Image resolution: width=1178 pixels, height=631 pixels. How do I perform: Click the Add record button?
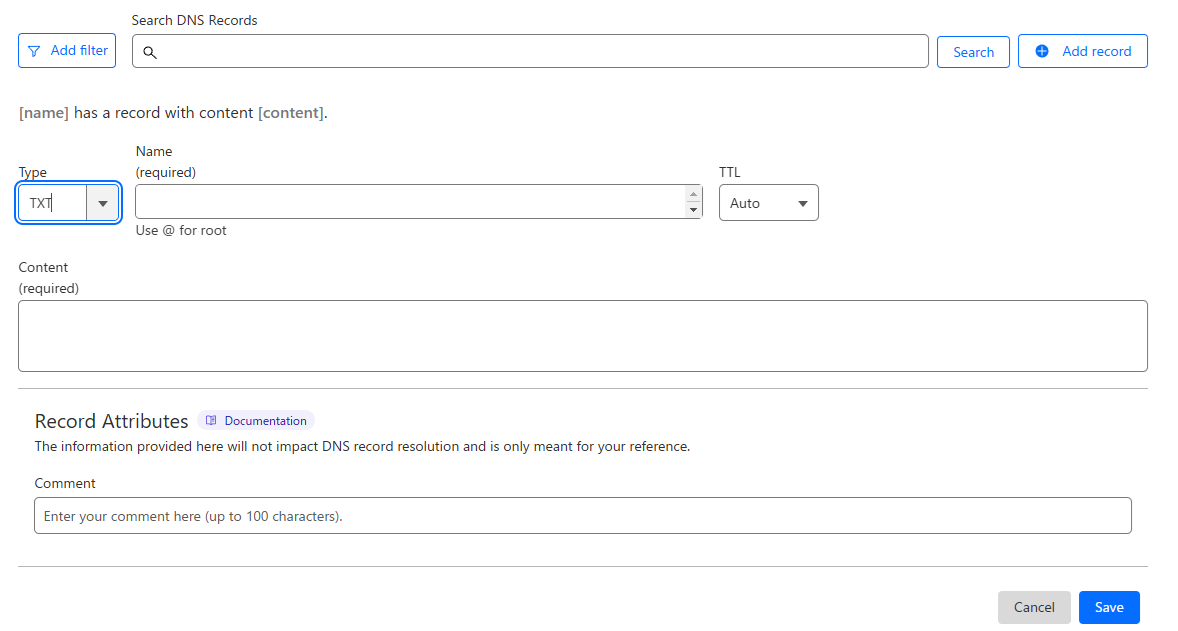[1083, 51]
